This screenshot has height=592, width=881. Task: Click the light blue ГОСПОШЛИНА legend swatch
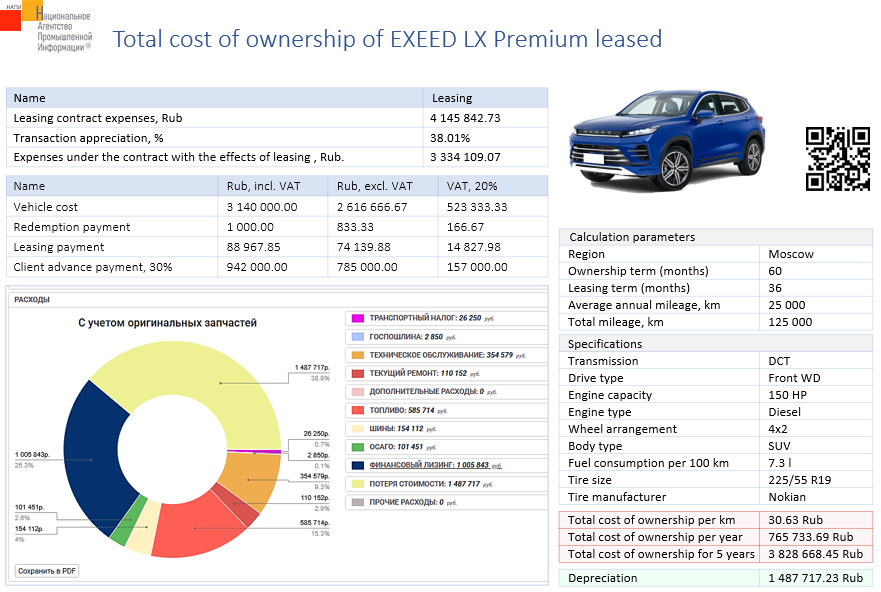[357, 337]
